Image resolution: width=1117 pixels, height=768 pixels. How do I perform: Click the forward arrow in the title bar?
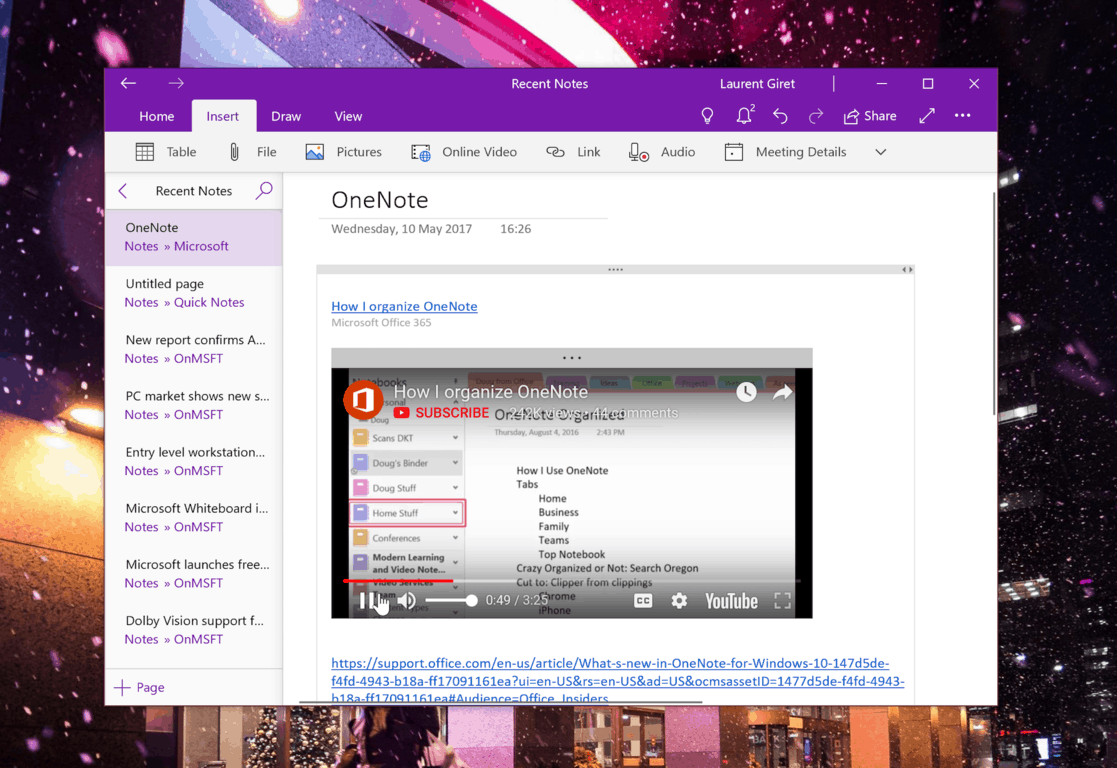176,83
